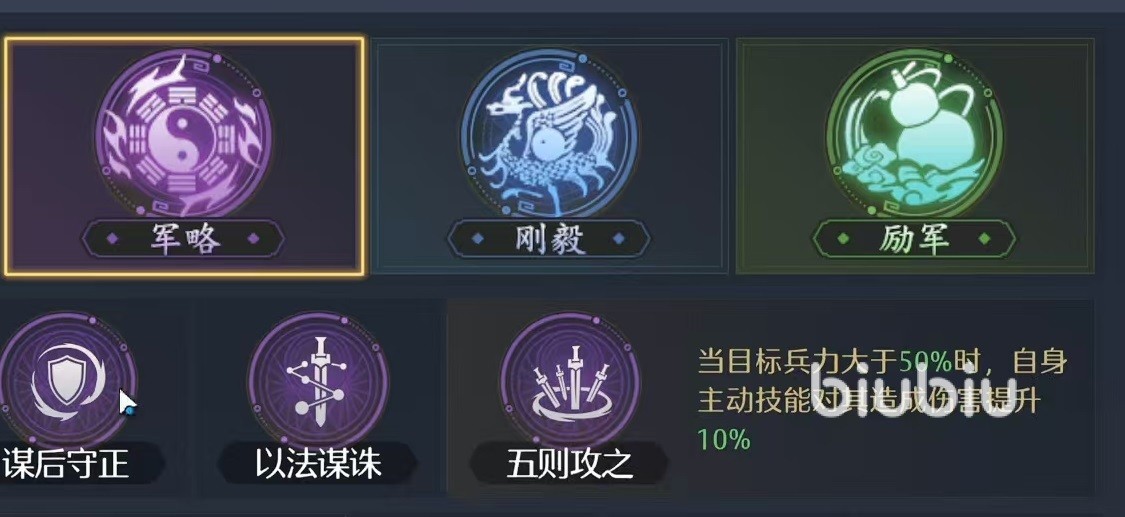Click the blue diamond right of 刚毅

[x=619, y=239]
